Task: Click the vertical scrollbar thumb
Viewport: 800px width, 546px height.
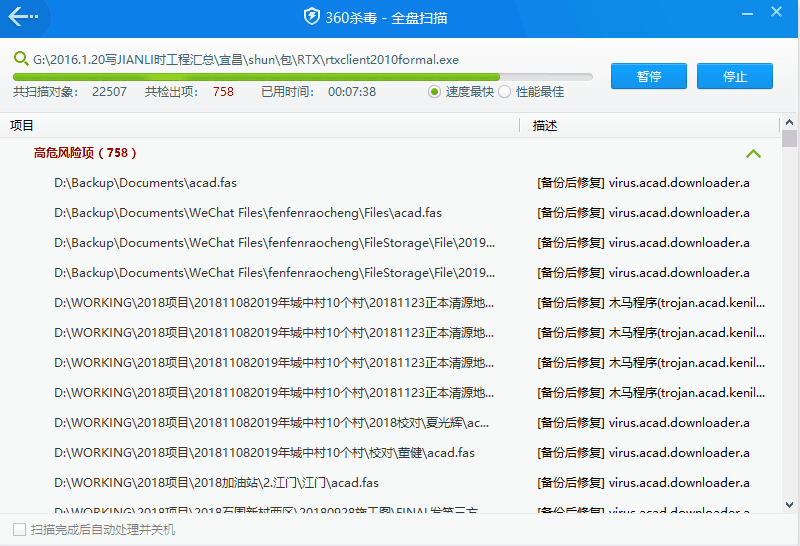Action: [789, 138]
